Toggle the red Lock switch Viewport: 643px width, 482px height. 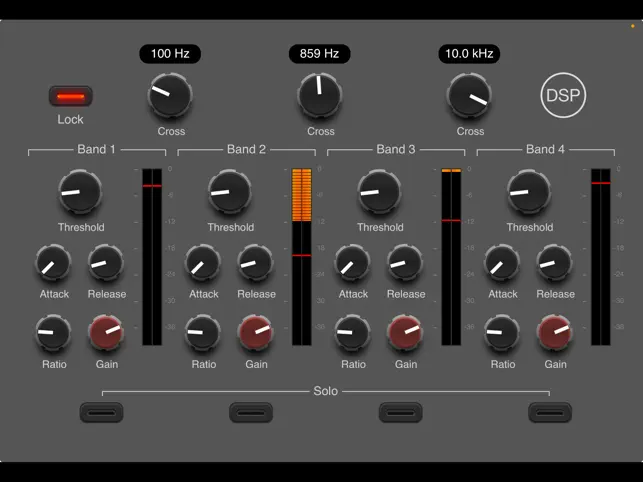coord(71,96)
